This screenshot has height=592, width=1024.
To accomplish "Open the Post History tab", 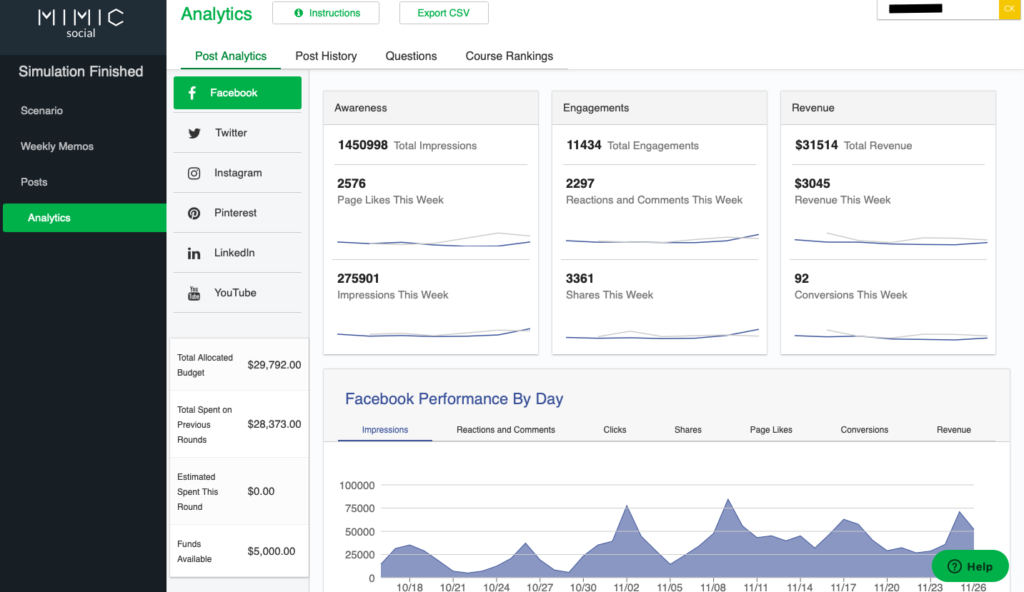I will pos(326,56).
